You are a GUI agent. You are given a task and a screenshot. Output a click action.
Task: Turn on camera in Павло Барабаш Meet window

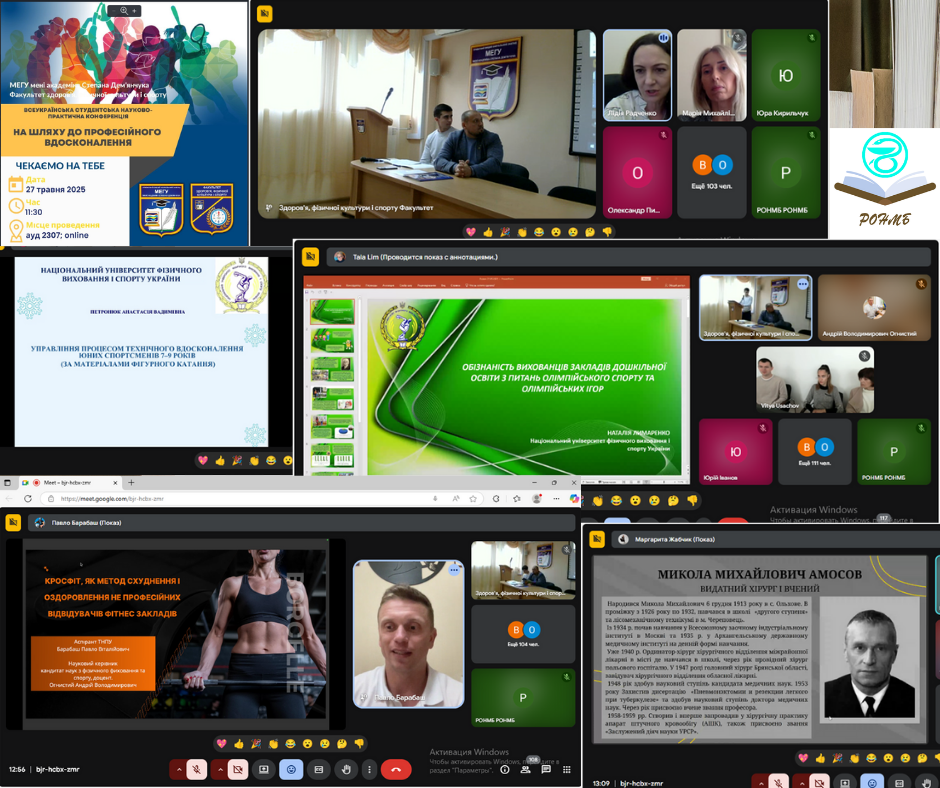[238, 769]
